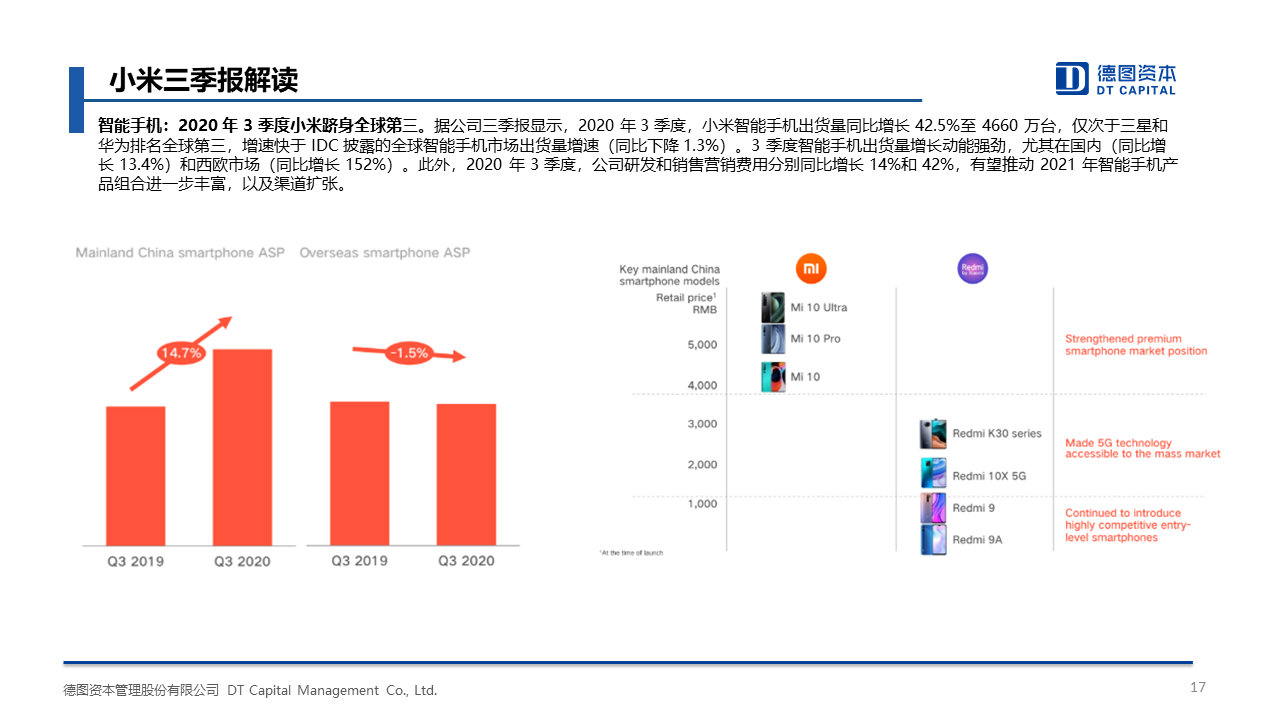Click the 1,000 price axis label
1280x720 pixels.
[x=702, y=504]
